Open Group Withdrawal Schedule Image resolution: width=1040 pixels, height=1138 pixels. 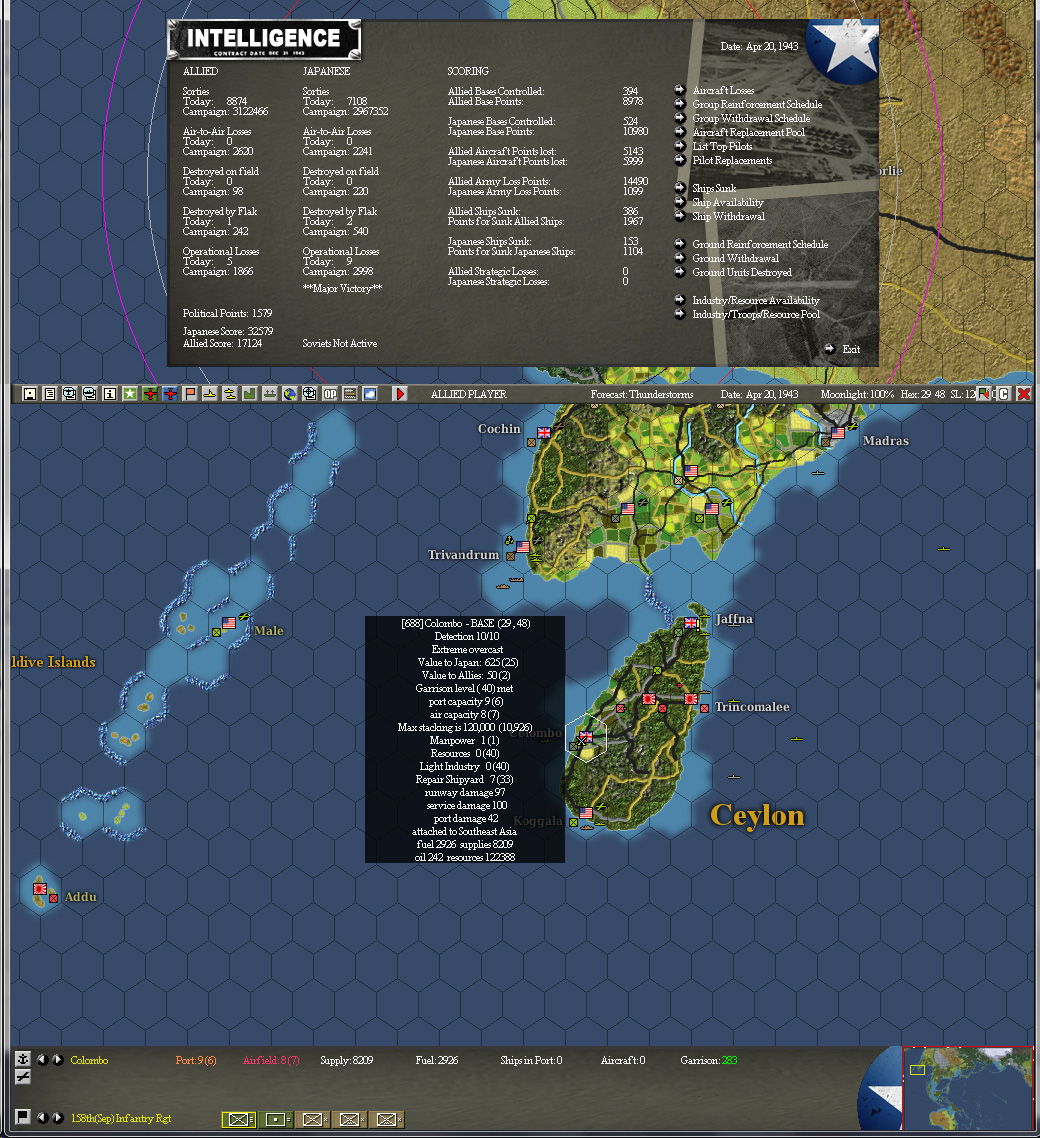[x=750, y=118]
